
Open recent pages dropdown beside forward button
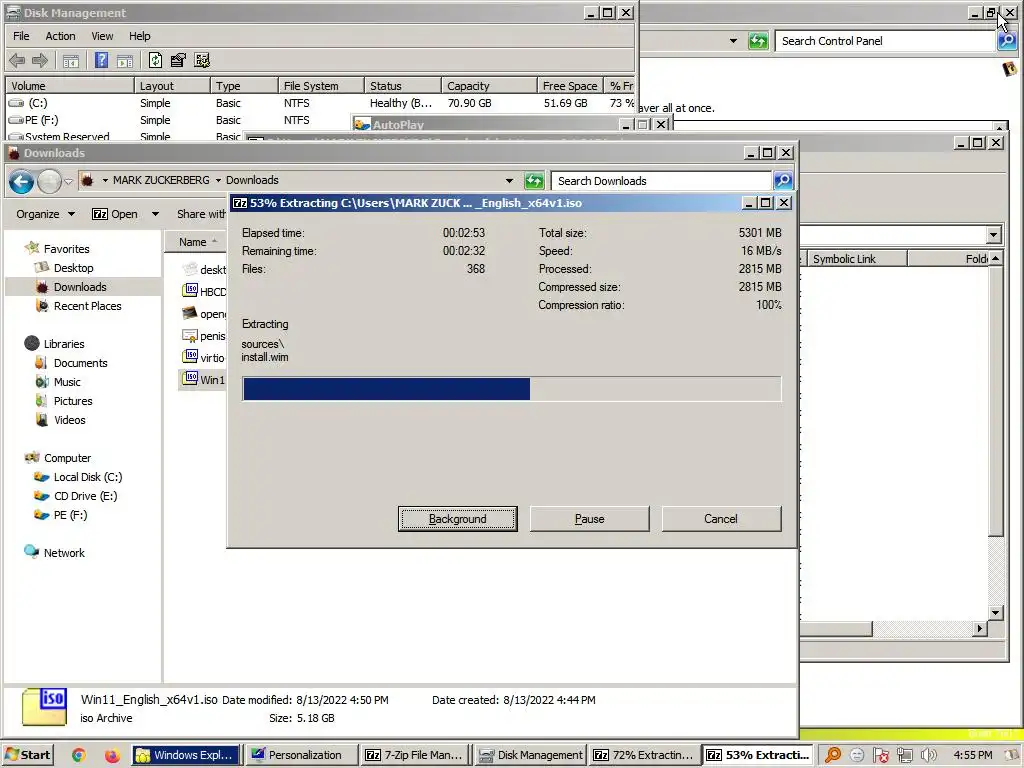[68, 182]
